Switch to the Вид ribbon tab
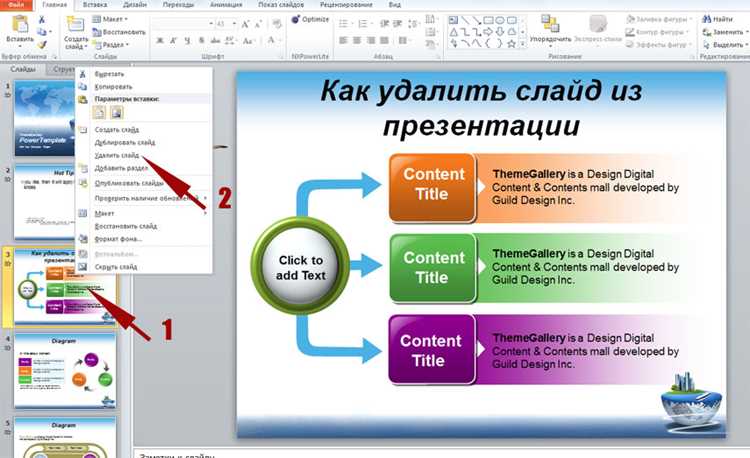 395,5
